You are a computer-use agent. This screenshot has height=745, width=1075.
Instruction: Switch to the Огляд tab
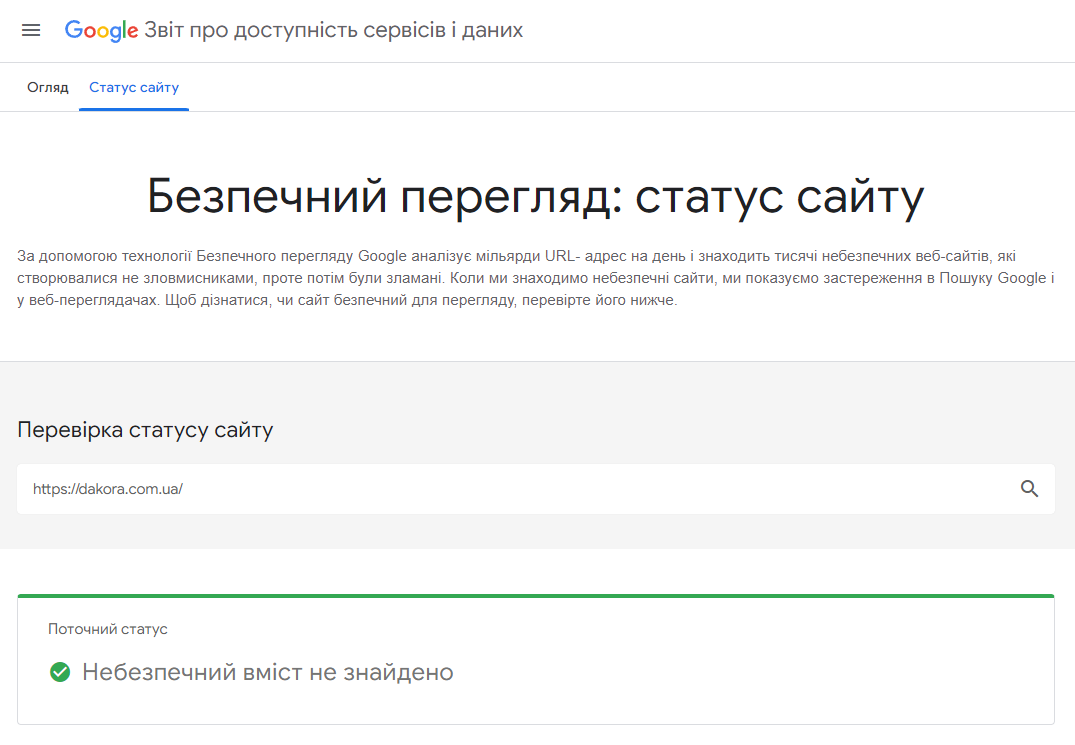[48, 88]
